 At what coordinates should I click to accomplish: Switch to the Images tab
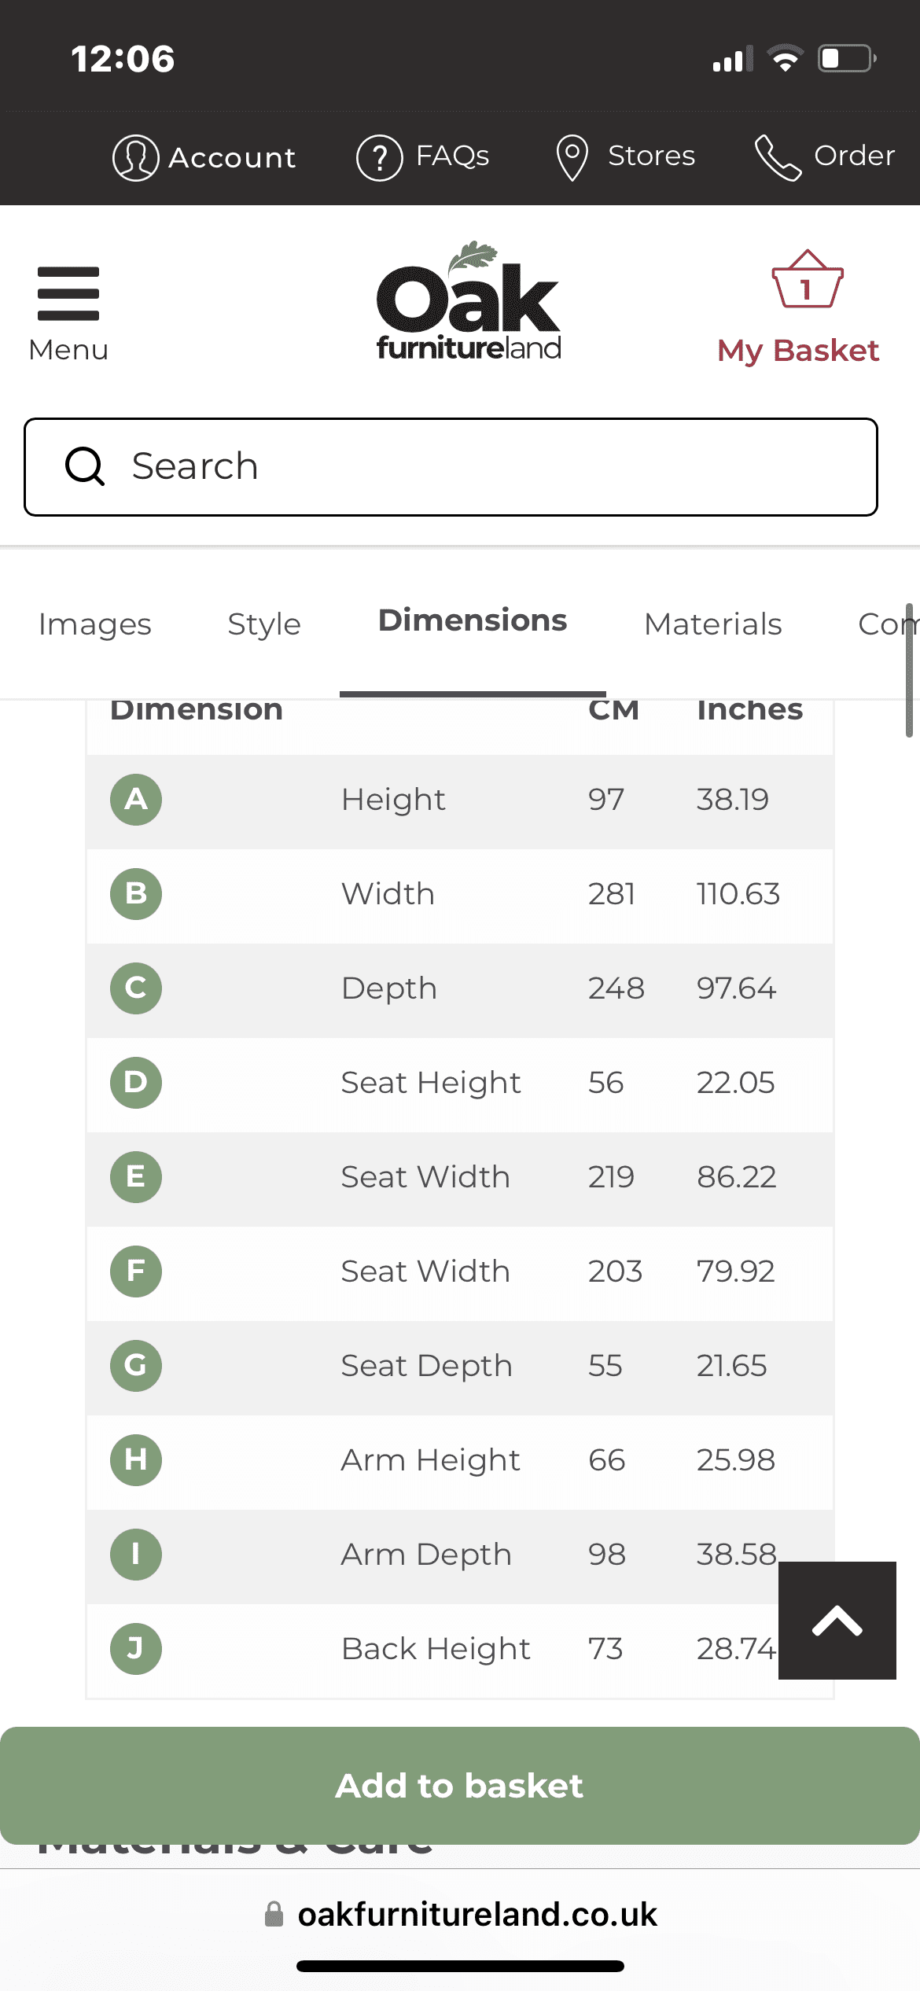point(95,624)
